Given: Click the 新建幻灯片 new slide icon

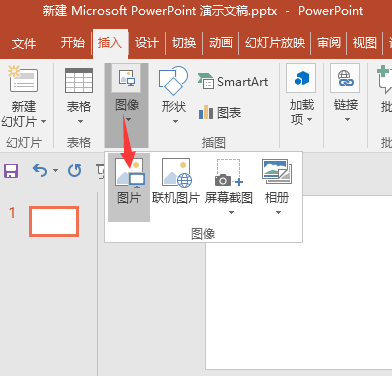Looking at the screenshot, I should click(x=23, y=80).
